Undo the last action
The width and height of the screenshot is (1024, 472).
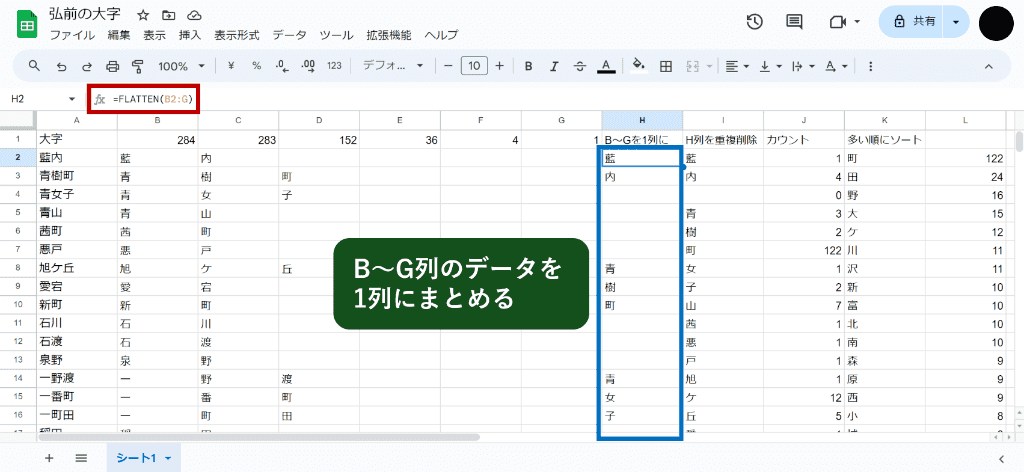pos(61,66)
